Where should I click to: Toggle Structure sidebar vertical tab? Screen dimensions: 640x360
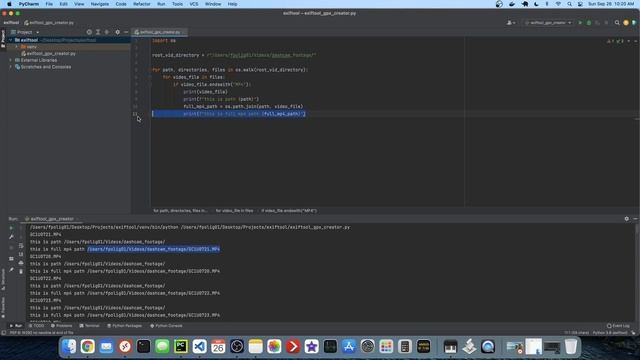point(3,280)
